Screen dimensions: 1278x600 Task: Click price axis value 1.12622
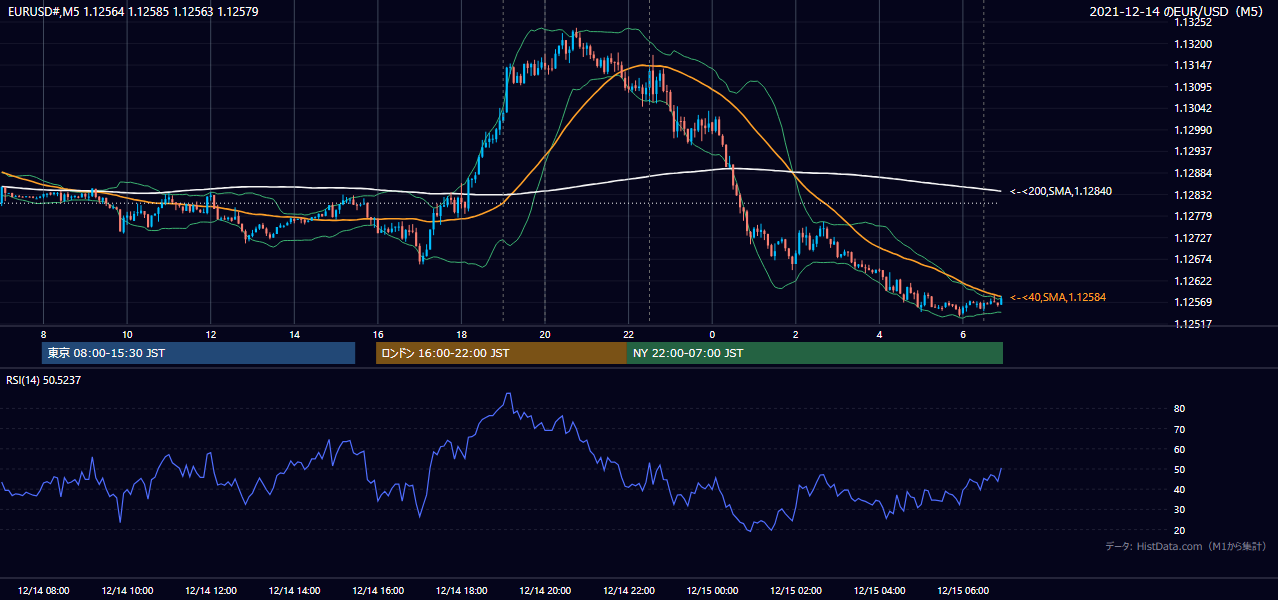pyautogui.click(x=1195, y=281)
